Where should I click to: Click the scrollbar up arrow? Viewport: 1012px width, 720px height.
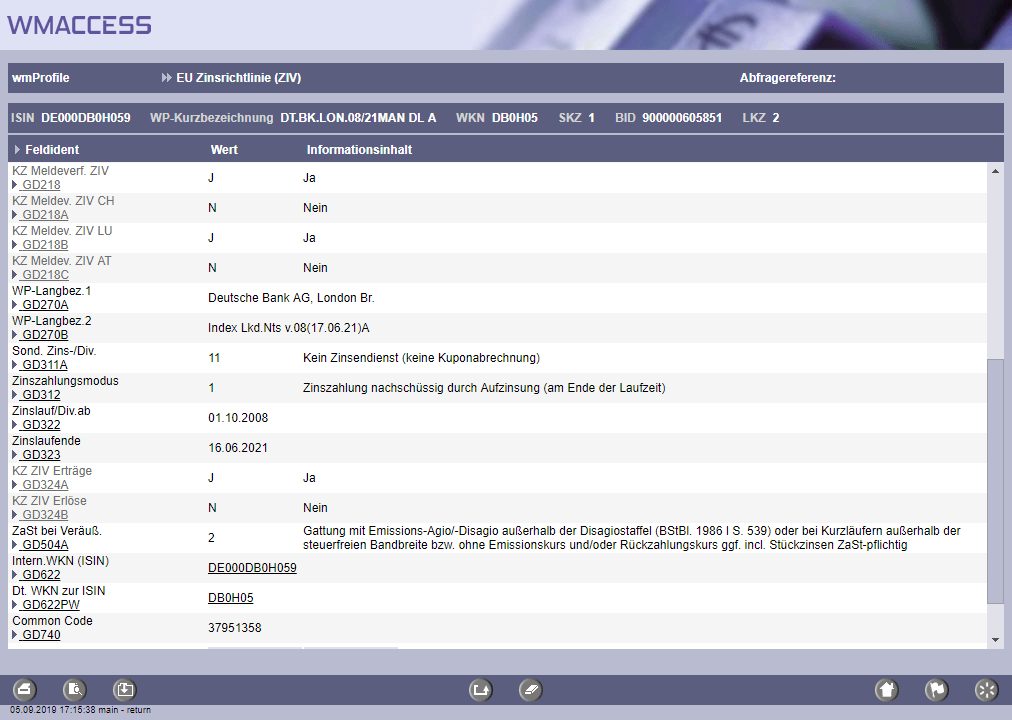coord(995,171)
